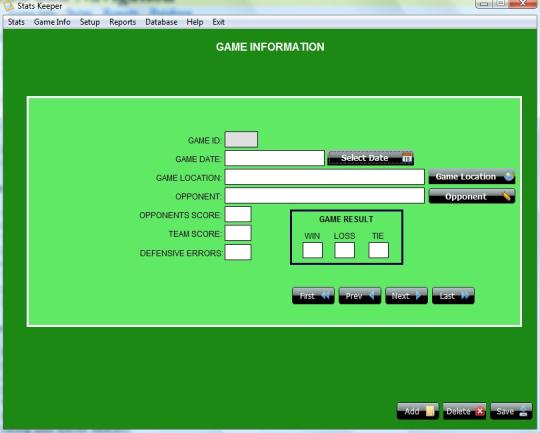Check the WIN result box

(x=312, y=250)
